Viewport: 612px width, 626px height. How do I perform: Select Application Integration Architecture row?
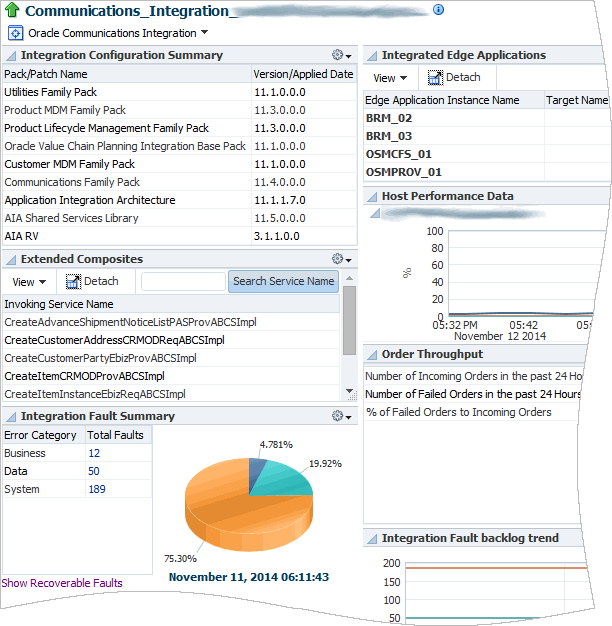coord(180,200)
